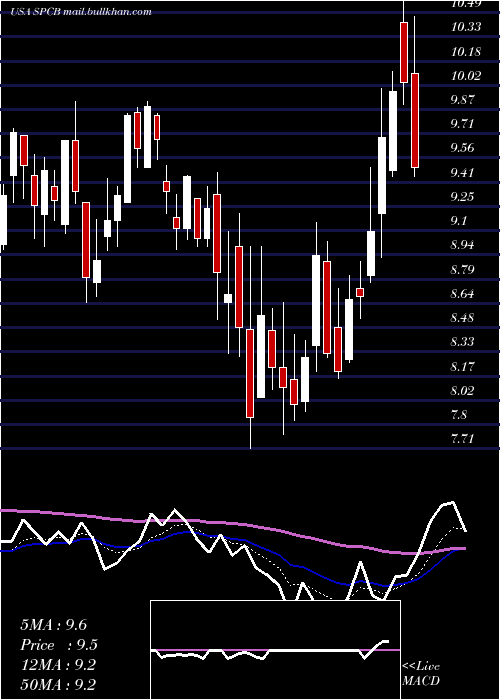Click the 9.25 price axis label
Viewport: 500px width, 700px height.
pos(462,197)
